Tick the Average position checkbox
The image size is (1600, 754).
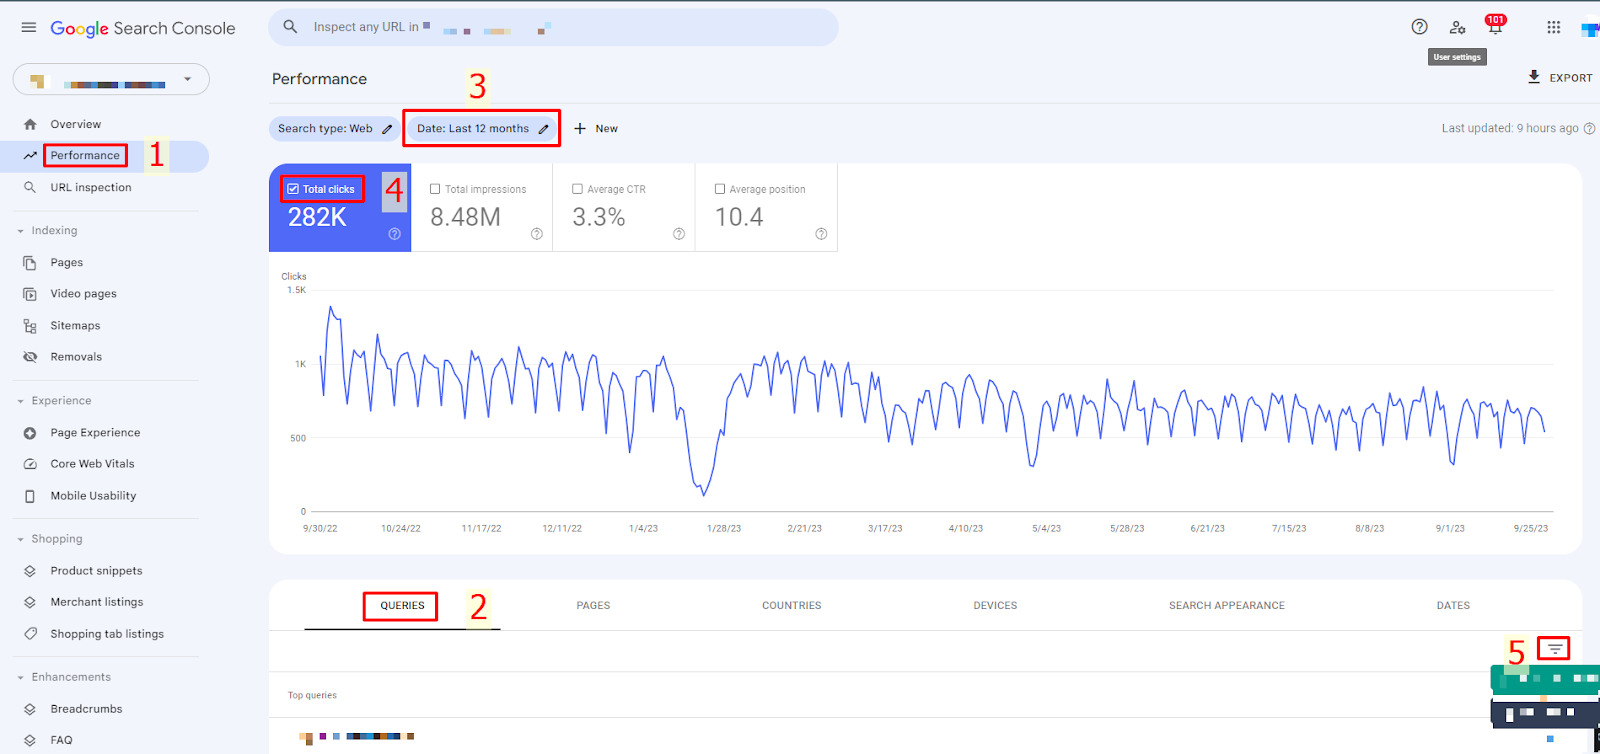click(720, 189)
